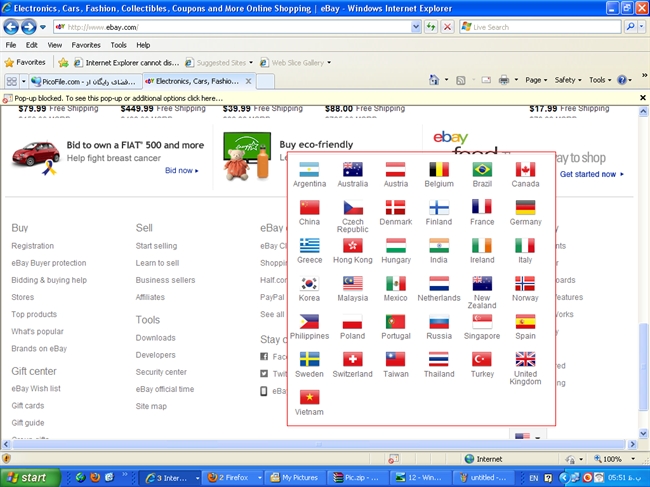Switch to the PicoFile.com tab

(x=86, y=81)
